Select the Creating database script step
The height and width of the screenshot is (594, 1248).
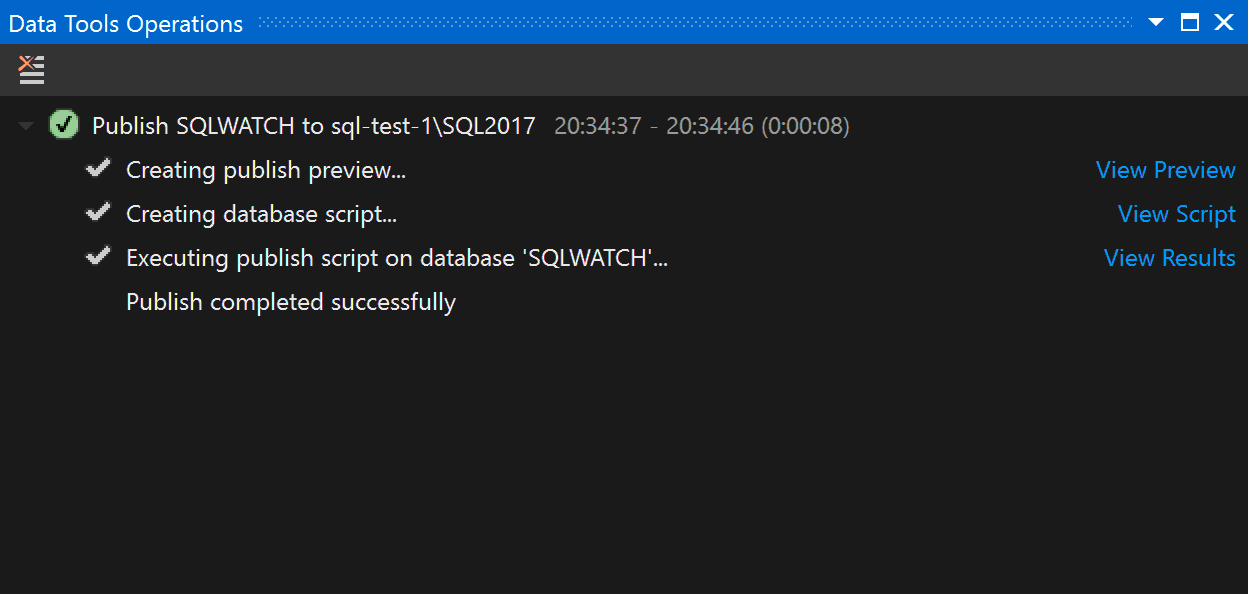coord(262,214)
